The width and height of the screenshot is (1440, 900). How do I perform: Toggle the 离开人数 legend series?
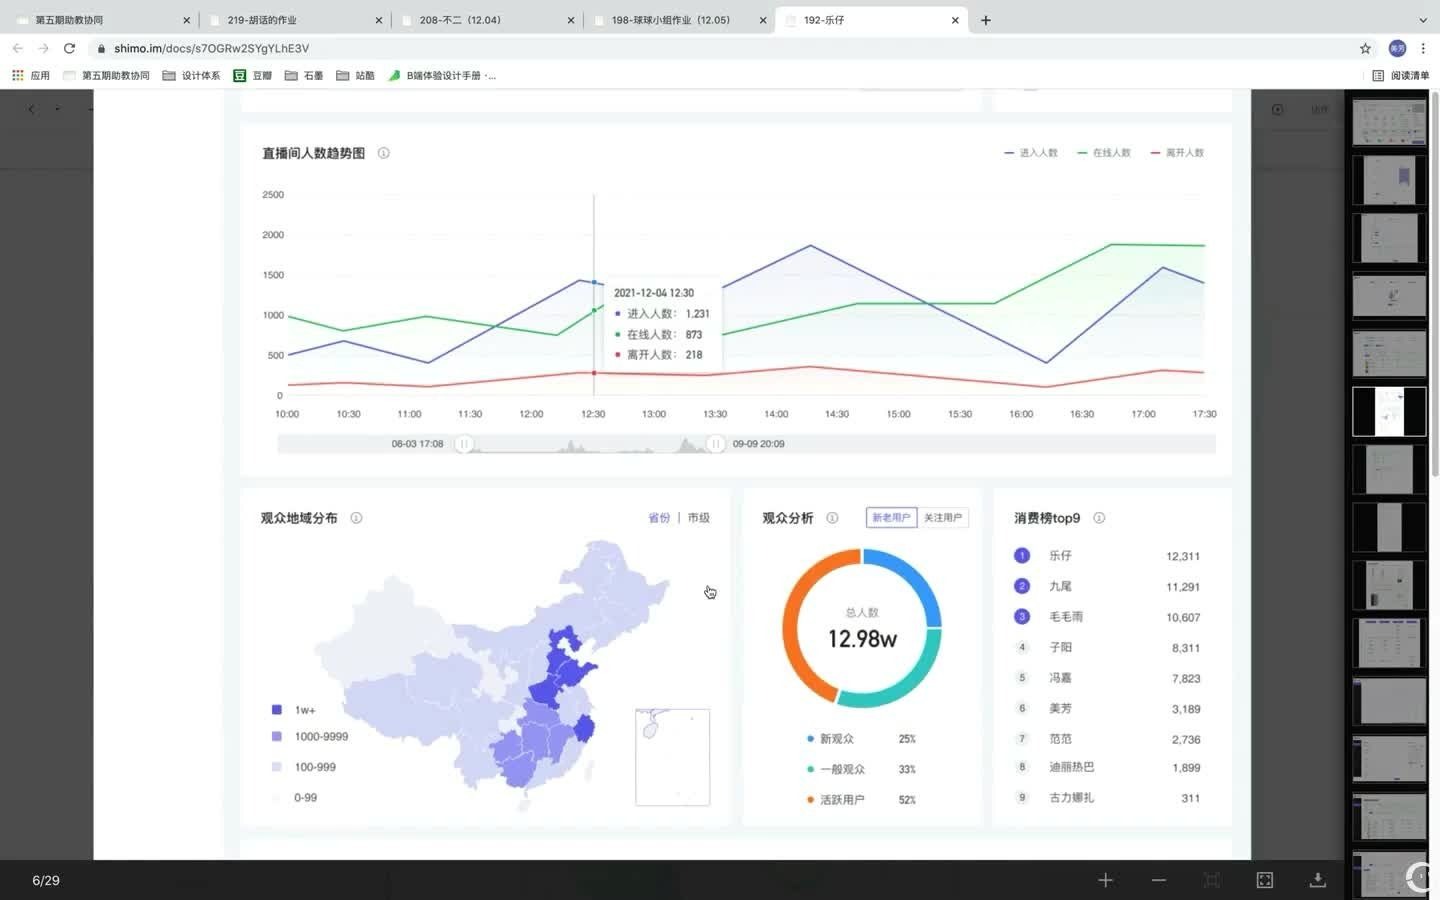tap(1177, 153)
